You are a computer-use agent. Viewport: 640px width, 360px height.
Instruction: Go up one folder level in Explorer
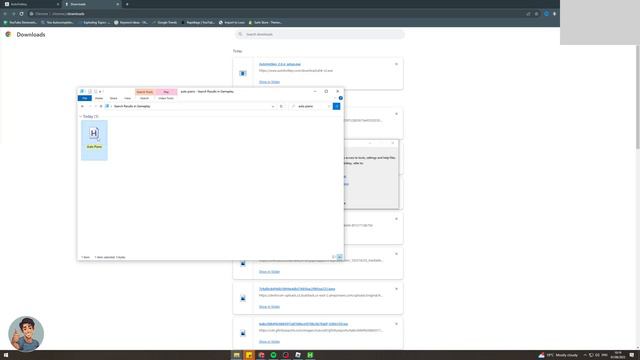coord(101,106)
